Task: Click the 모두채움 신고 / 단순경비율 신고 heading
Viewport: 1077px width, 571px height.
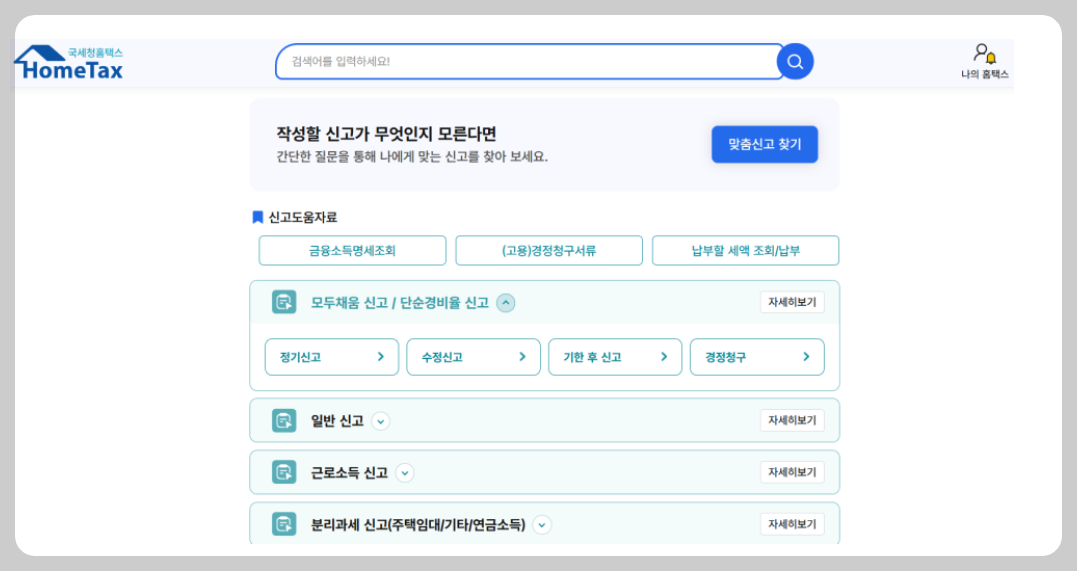Action: tap(400, 302)
